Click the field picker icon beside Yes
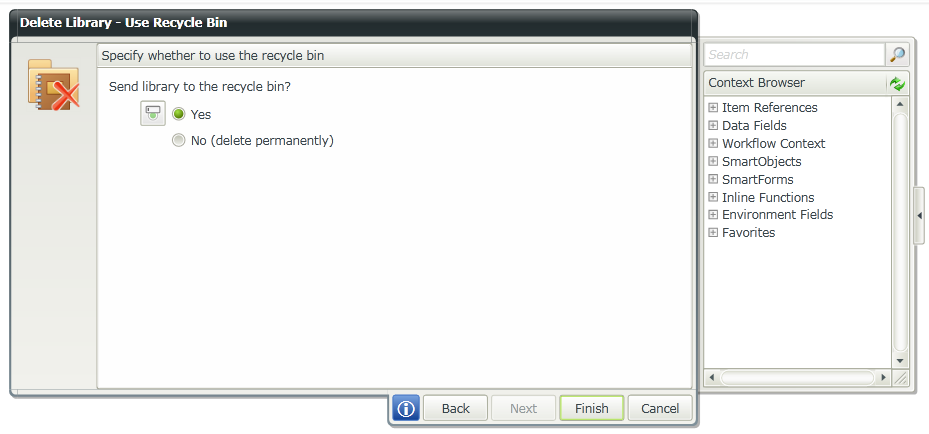The image size is (929, 434). [153, 113]
